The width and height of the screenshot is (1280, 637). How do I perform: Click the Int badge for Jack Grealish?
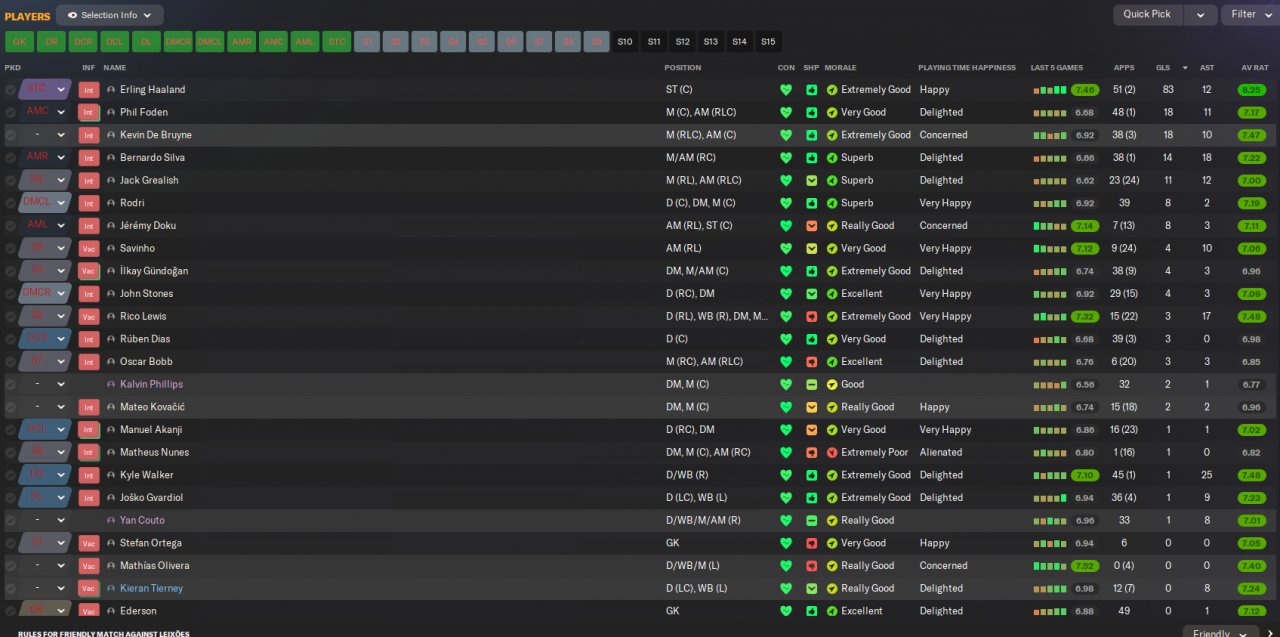point(89,180)
